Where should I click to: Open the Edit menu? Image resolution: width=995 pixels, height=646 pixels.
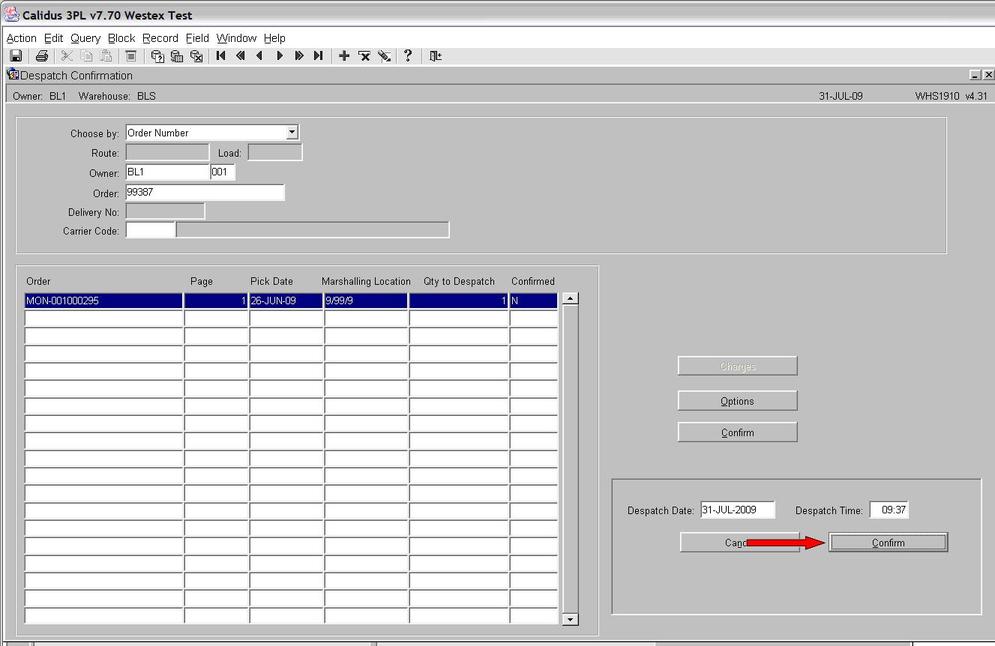click(53, 38)
